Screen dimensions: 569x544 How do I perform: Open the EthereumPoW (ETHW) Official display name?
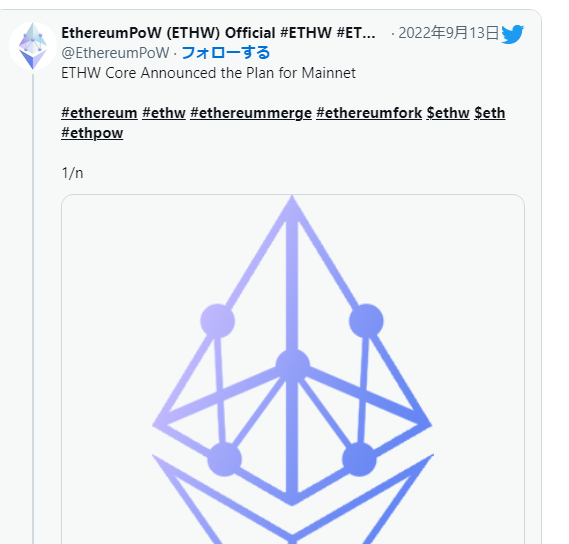click(x=218, y=33)
